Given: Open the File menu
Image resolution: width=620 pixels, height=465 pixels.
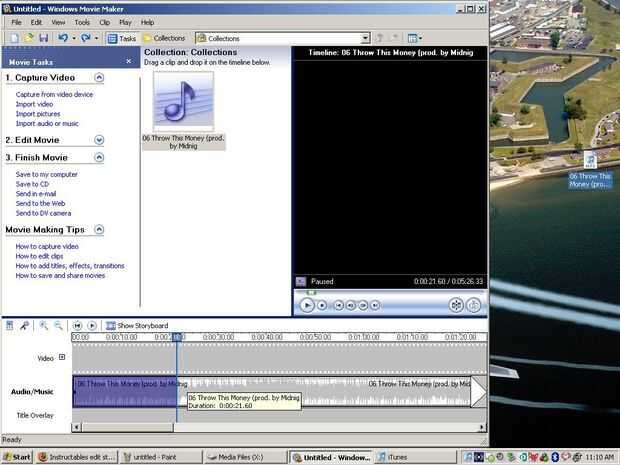Looking at the screenshot, I should 17,23.
